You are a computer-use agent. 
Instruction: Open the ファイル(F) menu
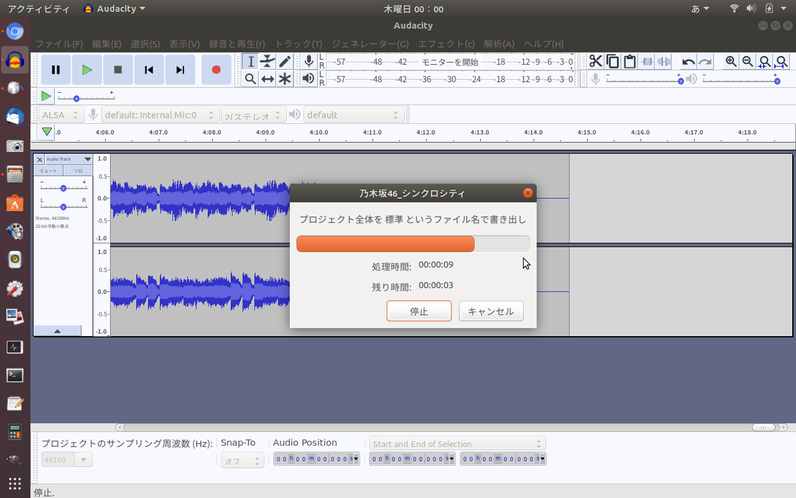(x=59, y=44)
